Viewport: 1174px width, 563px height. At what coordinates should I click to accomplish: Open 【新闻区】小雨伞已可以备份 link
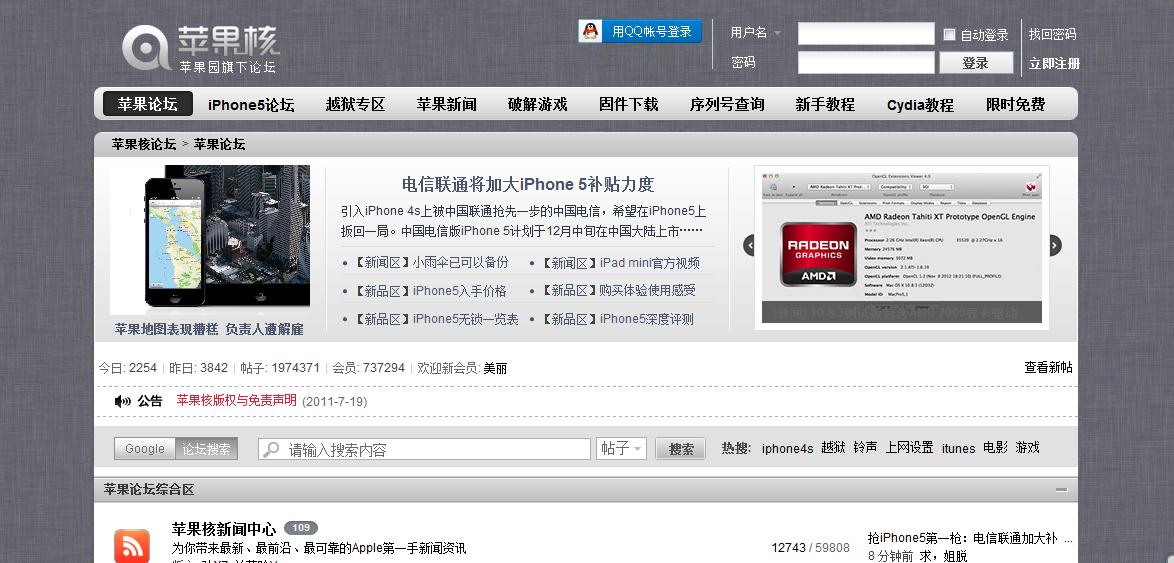click(430, 263)
